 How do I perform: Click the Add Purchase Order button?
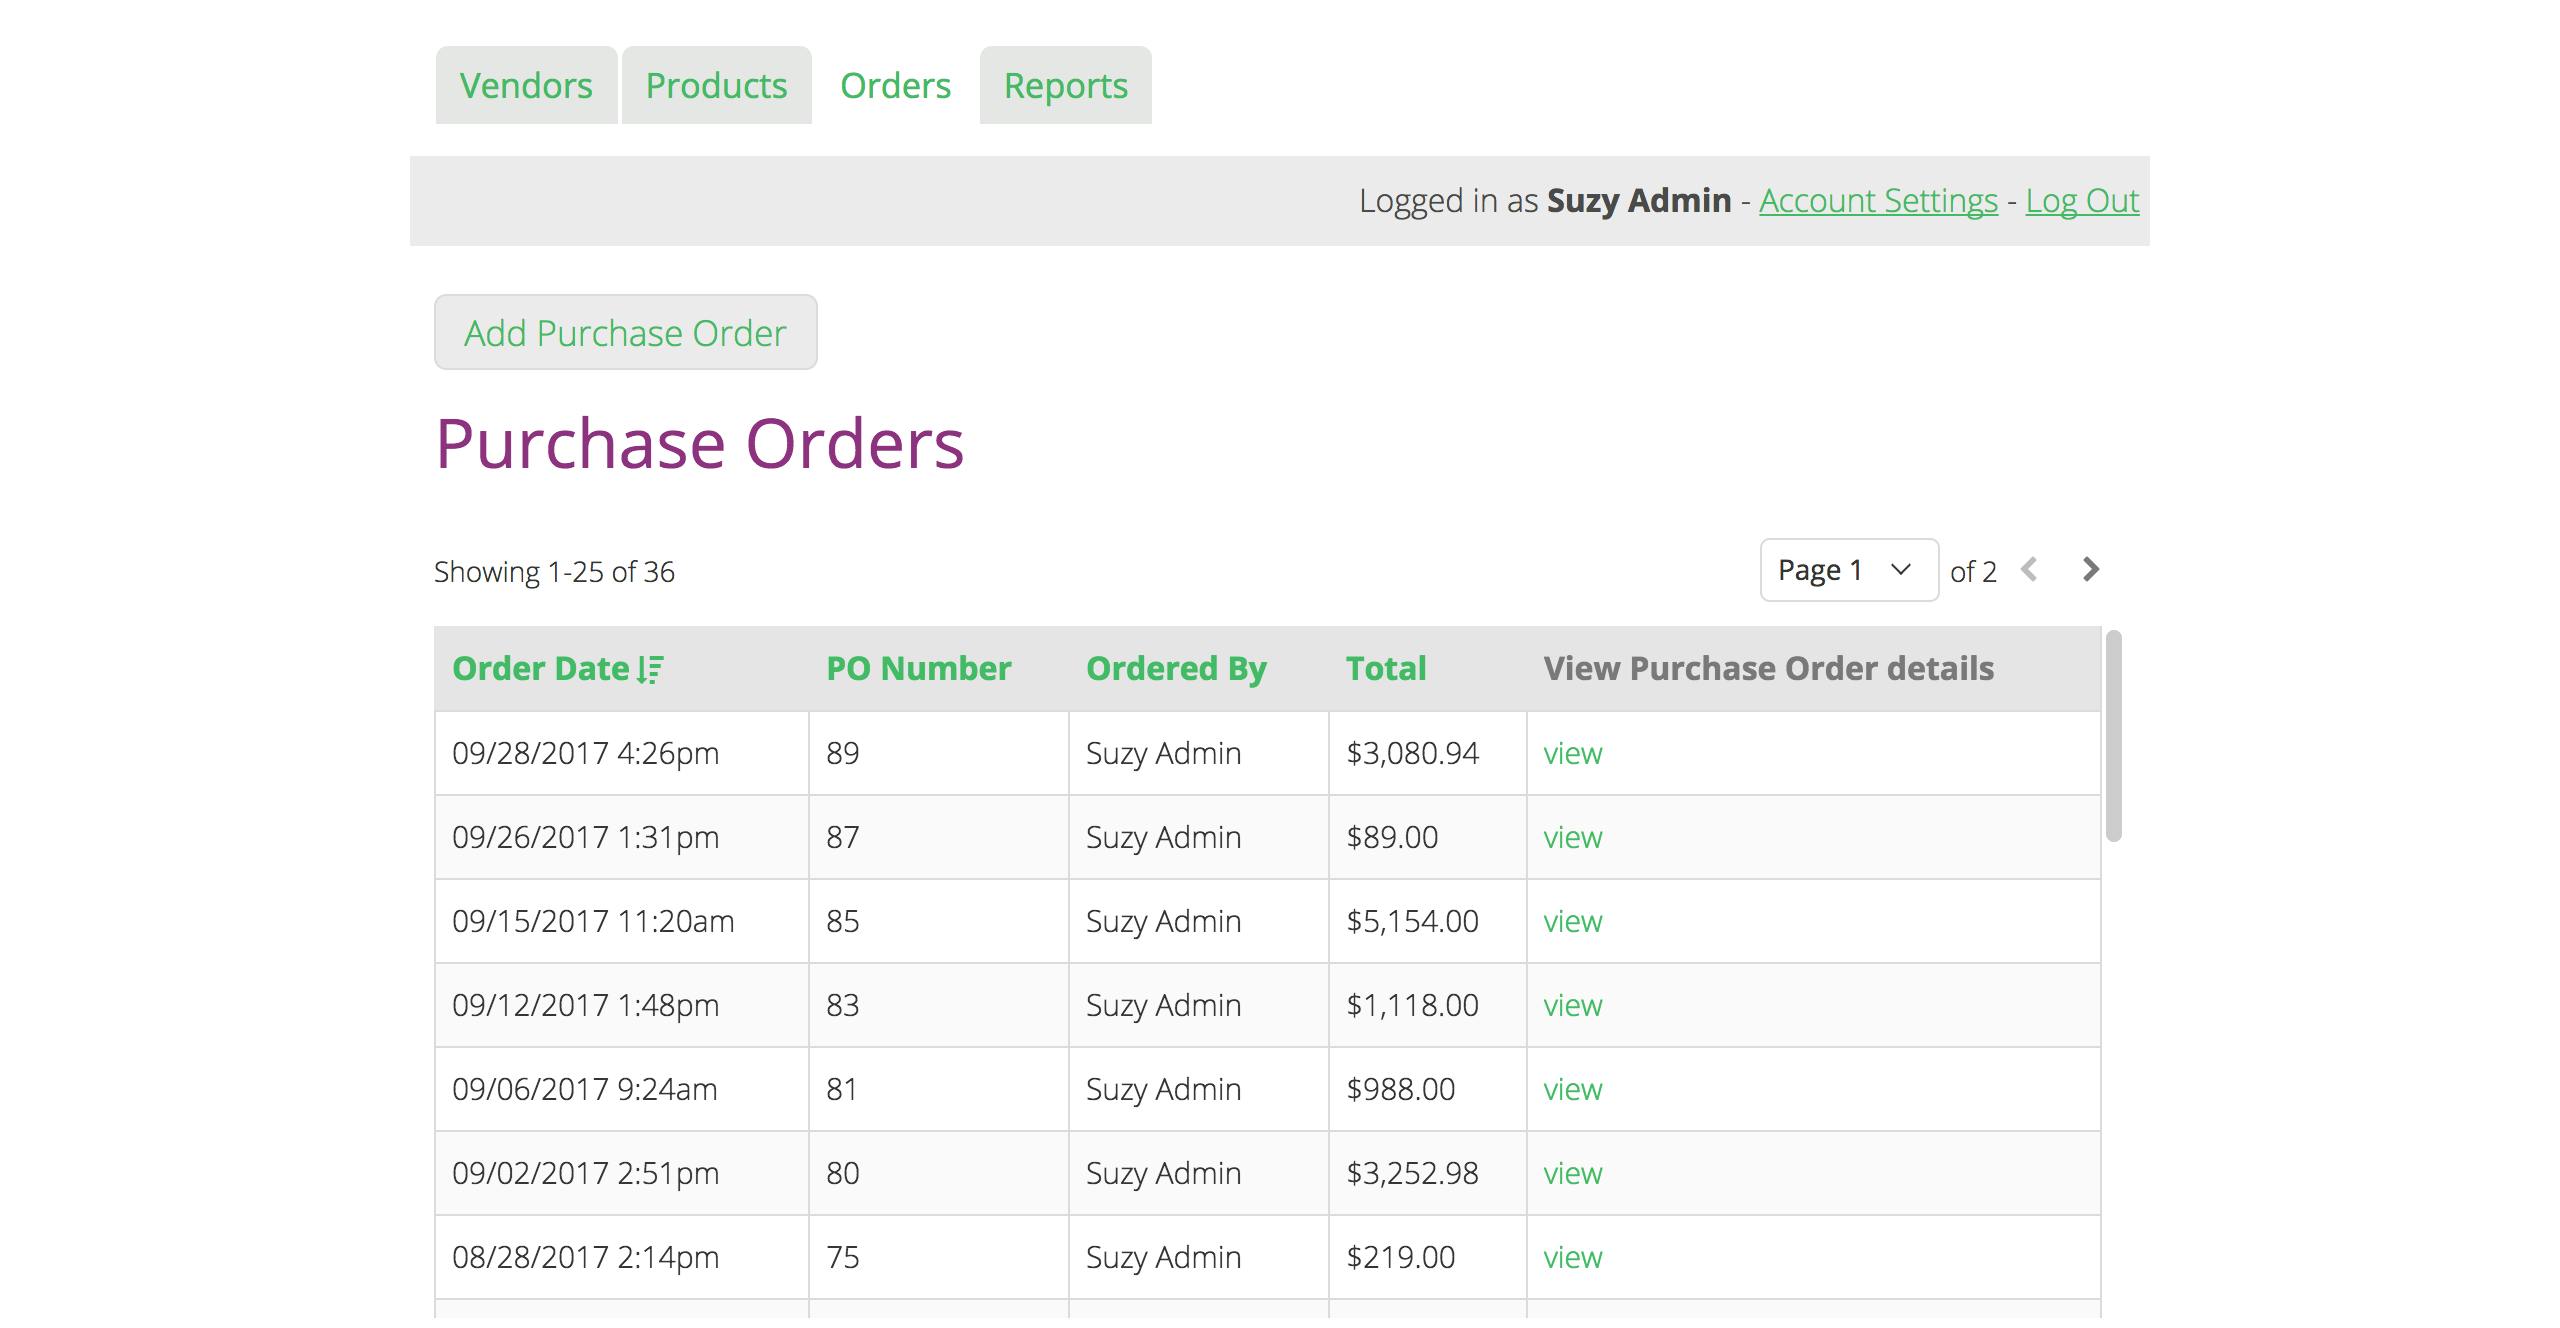pos(625,333)
